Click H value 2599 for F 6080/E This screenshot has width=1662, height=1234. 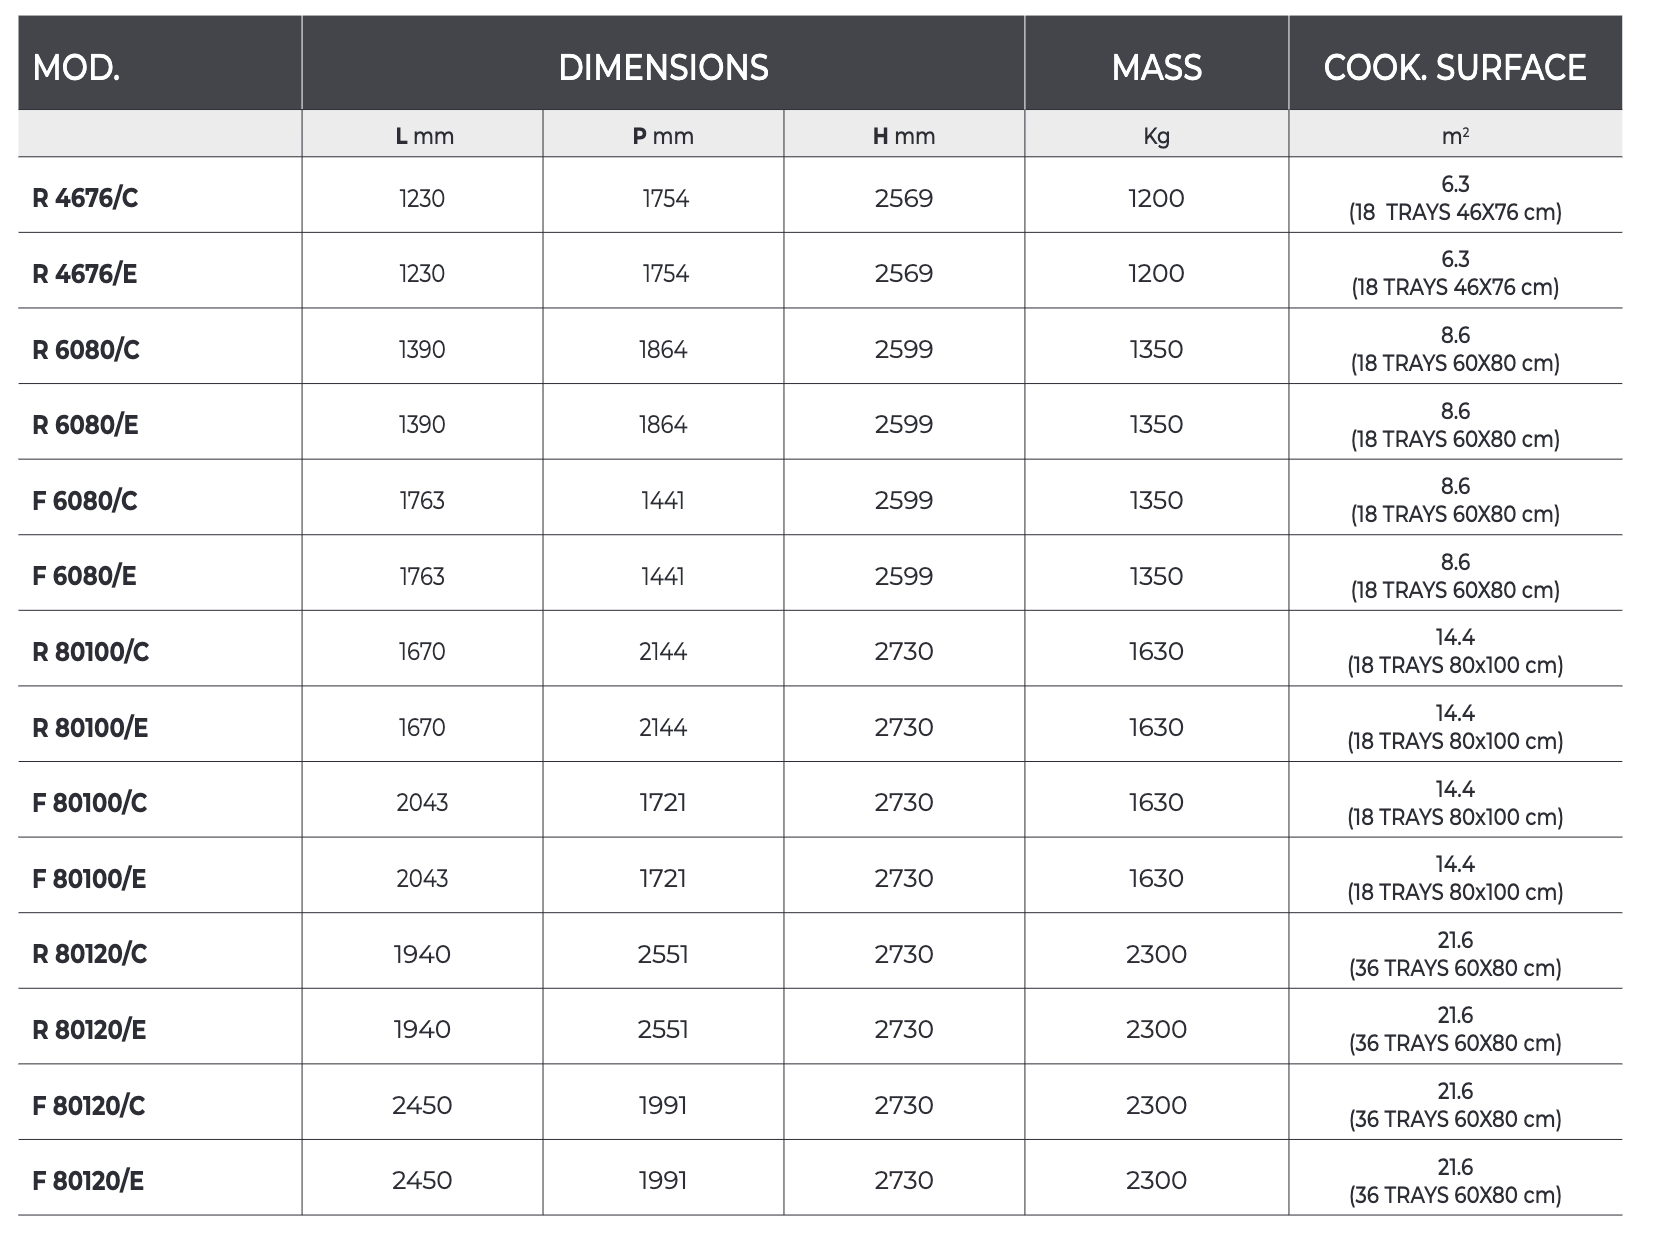click(x=903, y=576)
